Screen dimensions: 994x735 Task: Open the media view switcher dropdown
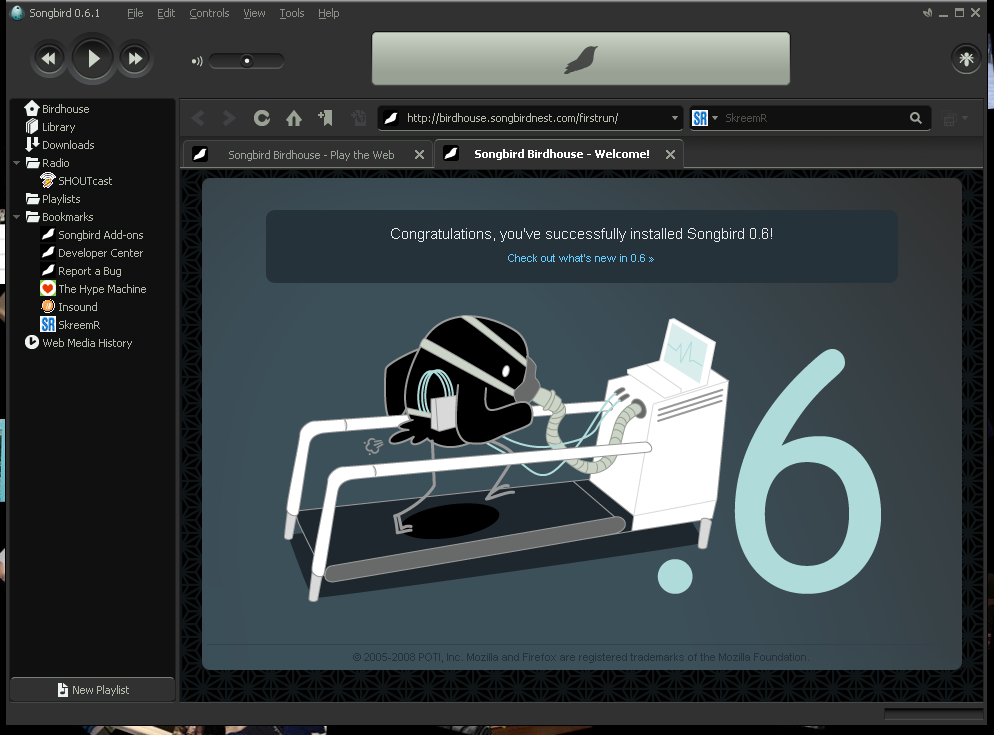pos(955,119)
